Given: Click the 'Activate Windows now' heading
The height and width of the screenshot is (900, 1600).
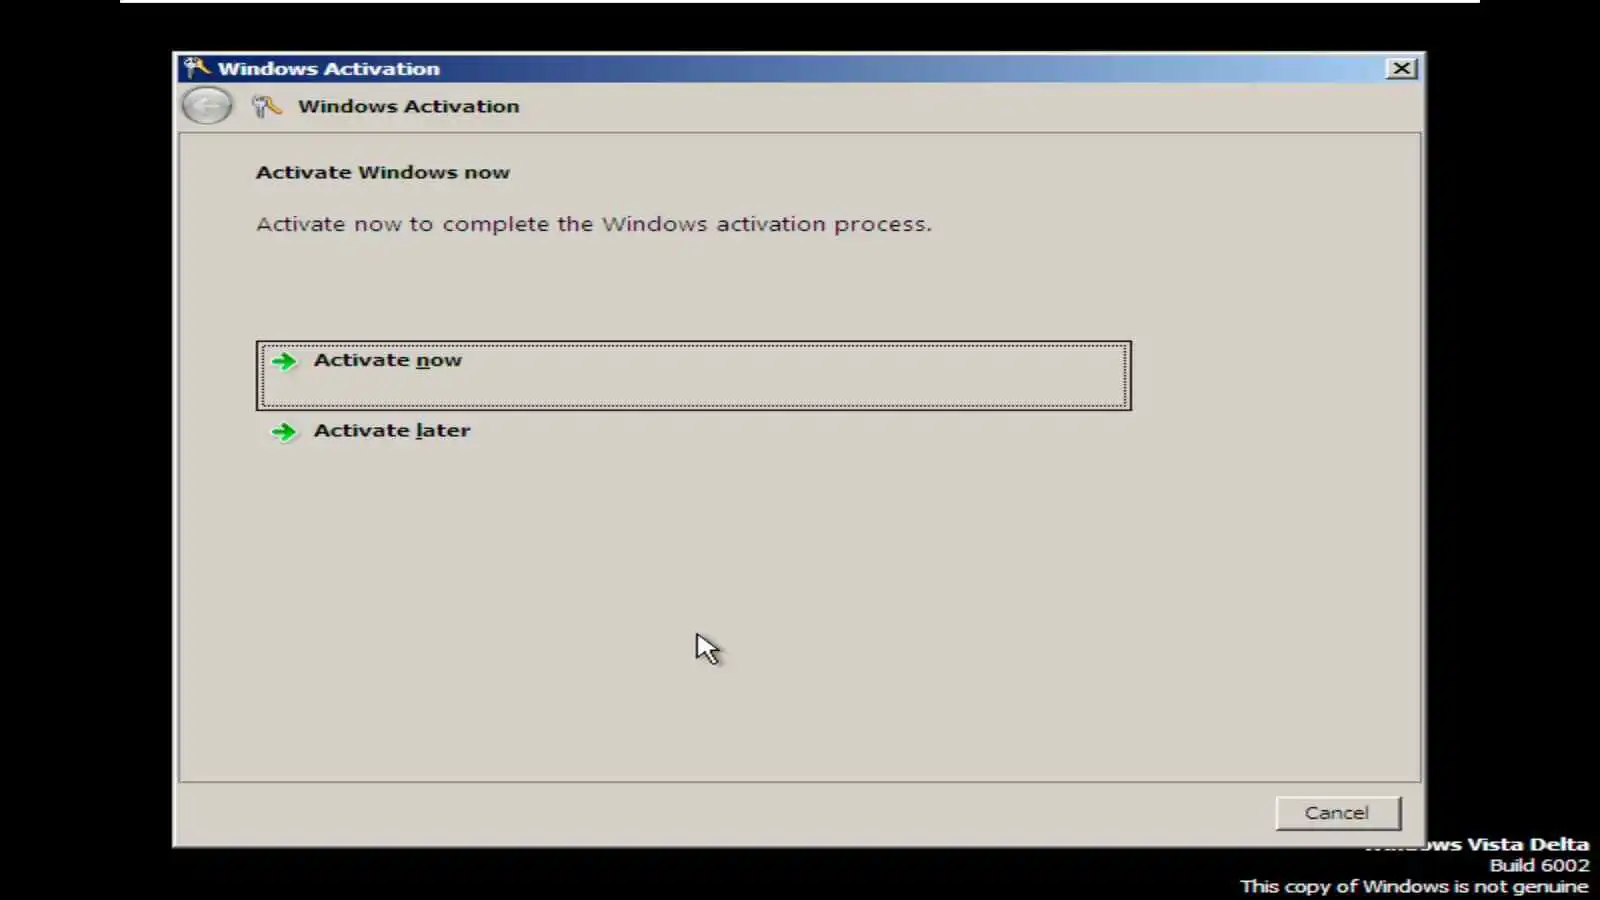Looking at the screenshot, I should click(x=383, y=172).
